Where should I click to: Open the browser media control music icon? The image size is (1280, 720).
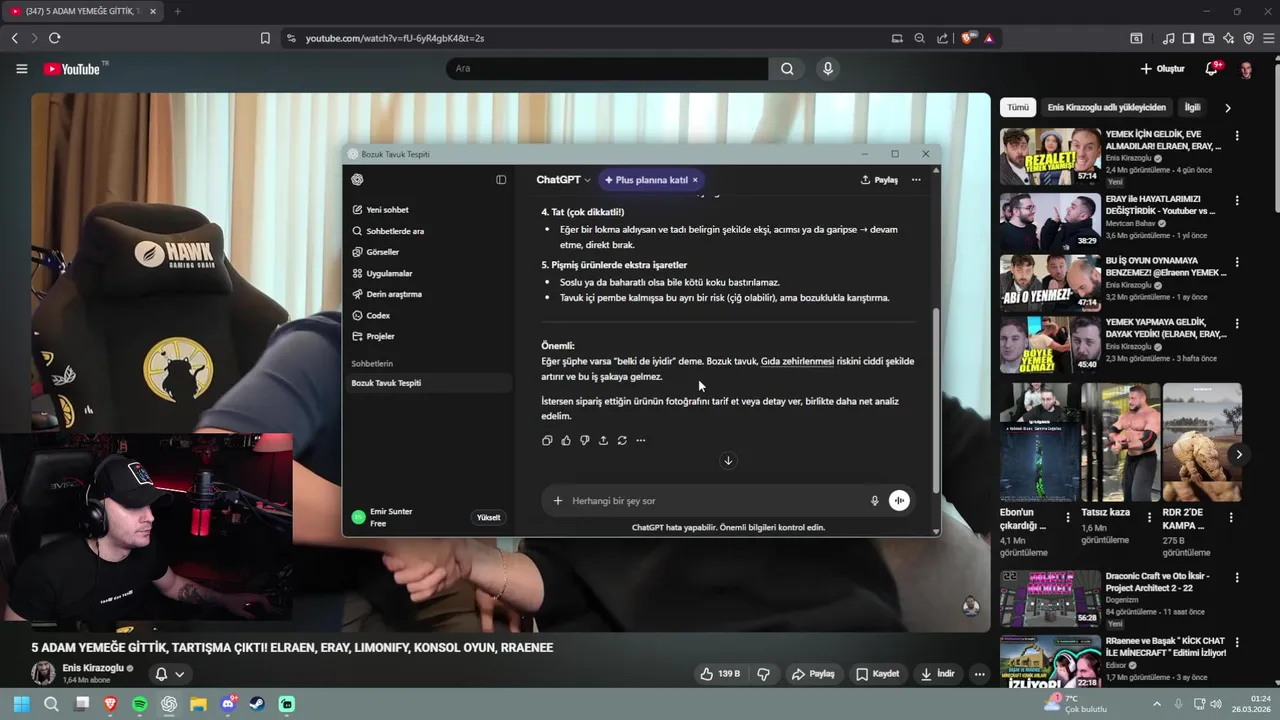point(1168,38)
